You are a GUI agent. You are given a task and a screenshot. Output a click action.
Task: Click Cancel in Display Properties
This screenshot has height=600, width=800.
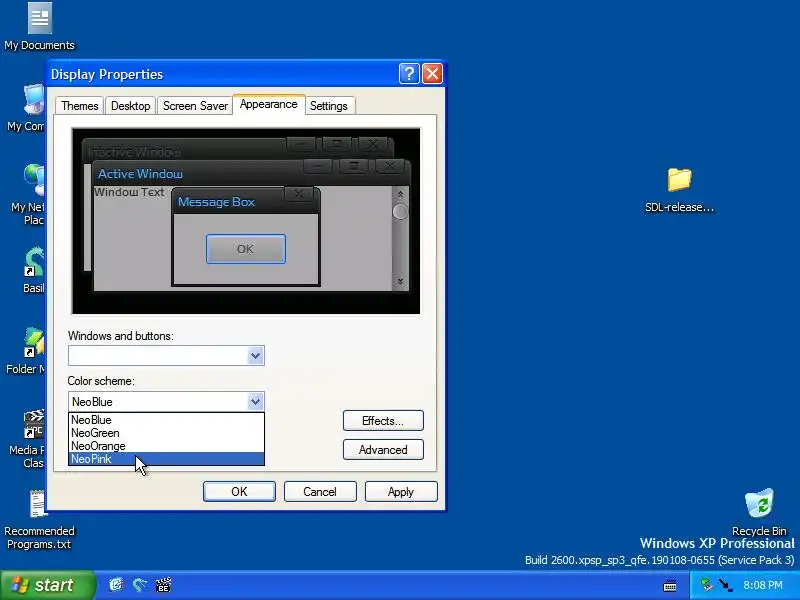pos(320,492)
